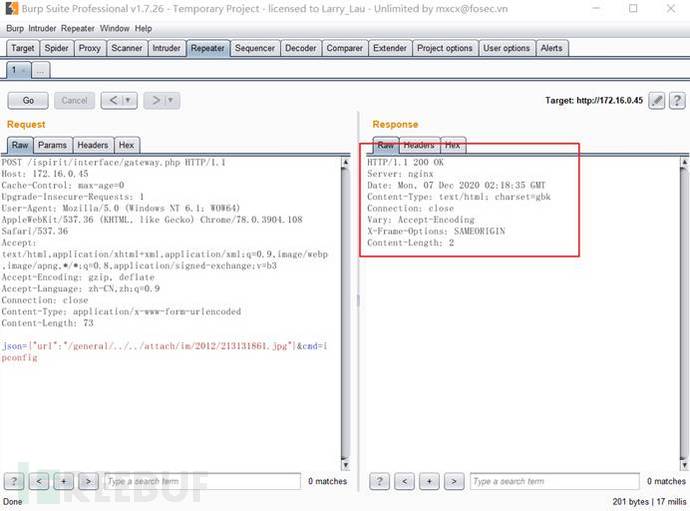Screen dimensions: 690x511
Task: Click plus button in response search bar
Action: (x=429, y=482)
